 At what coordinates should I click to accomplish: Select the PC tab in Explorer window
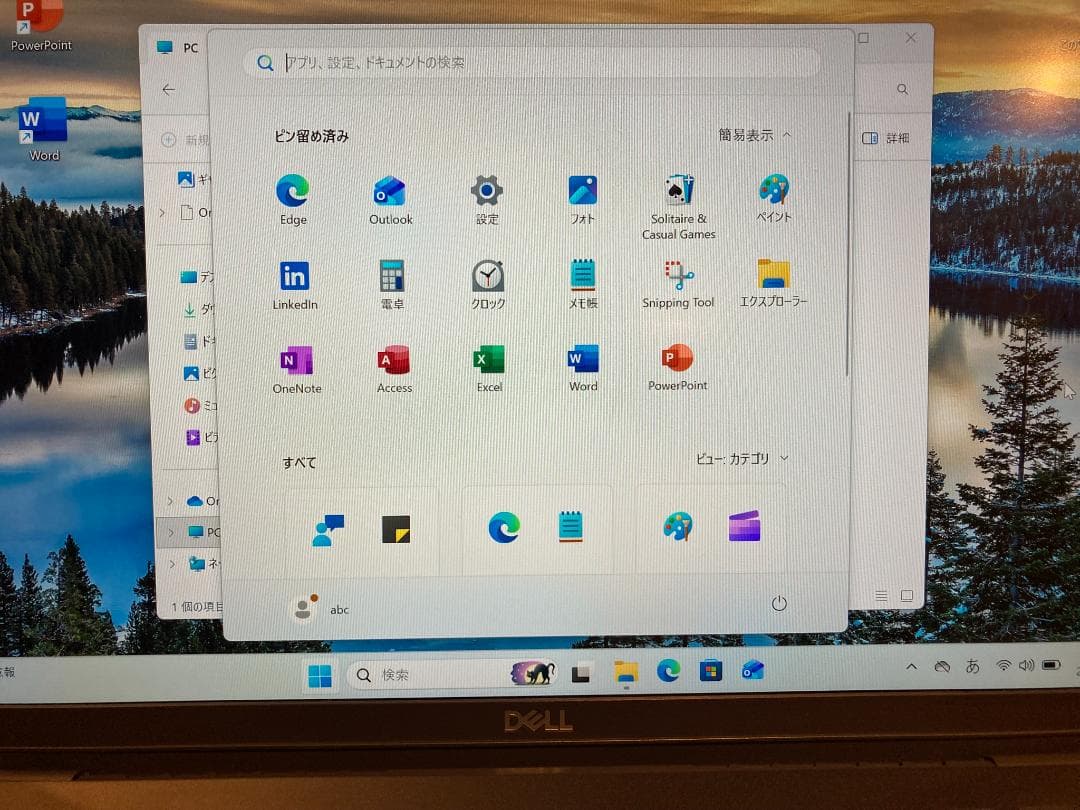click(x=178, y=48)
